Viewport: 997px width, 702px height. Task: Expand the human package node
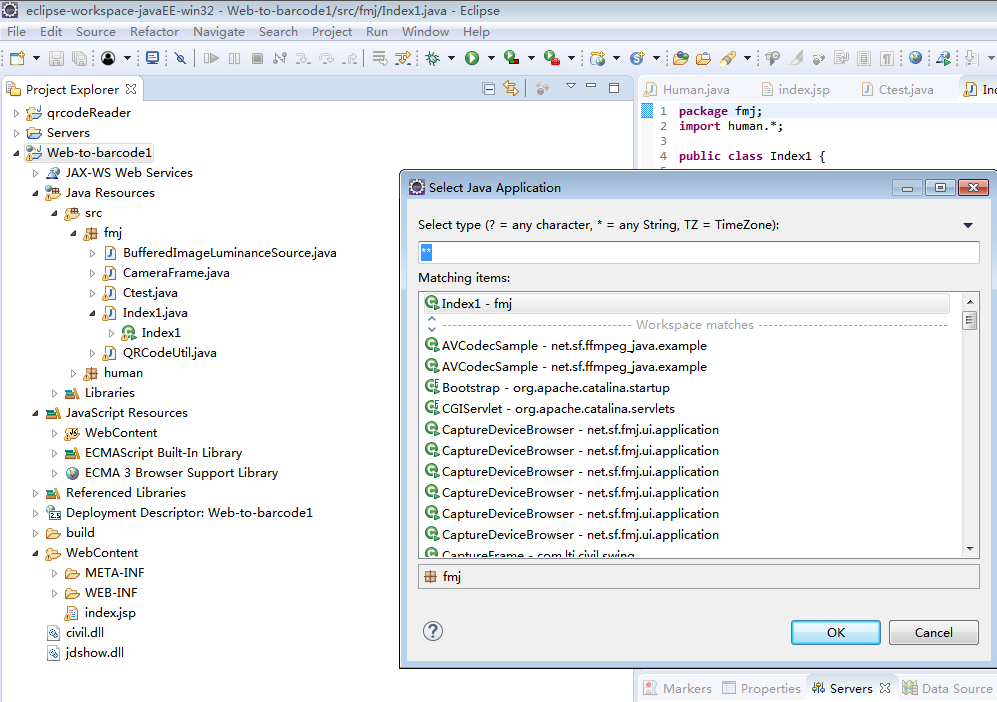[74, 373]
